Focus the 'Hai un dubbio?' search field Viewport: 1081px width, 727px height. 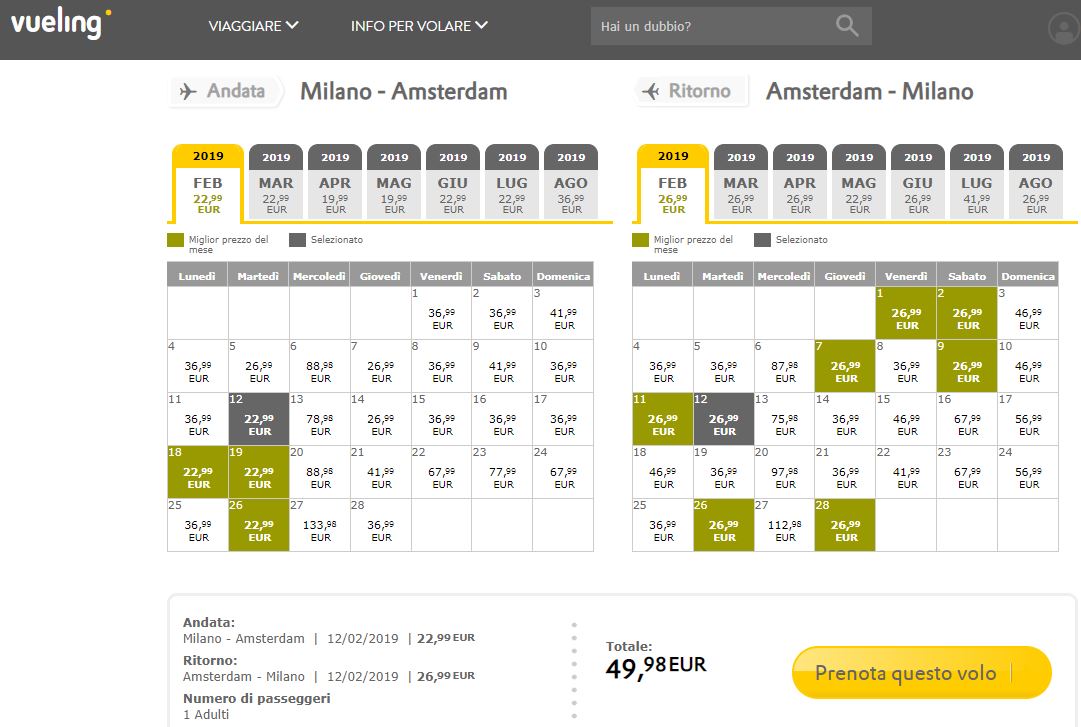pos(731,26)
